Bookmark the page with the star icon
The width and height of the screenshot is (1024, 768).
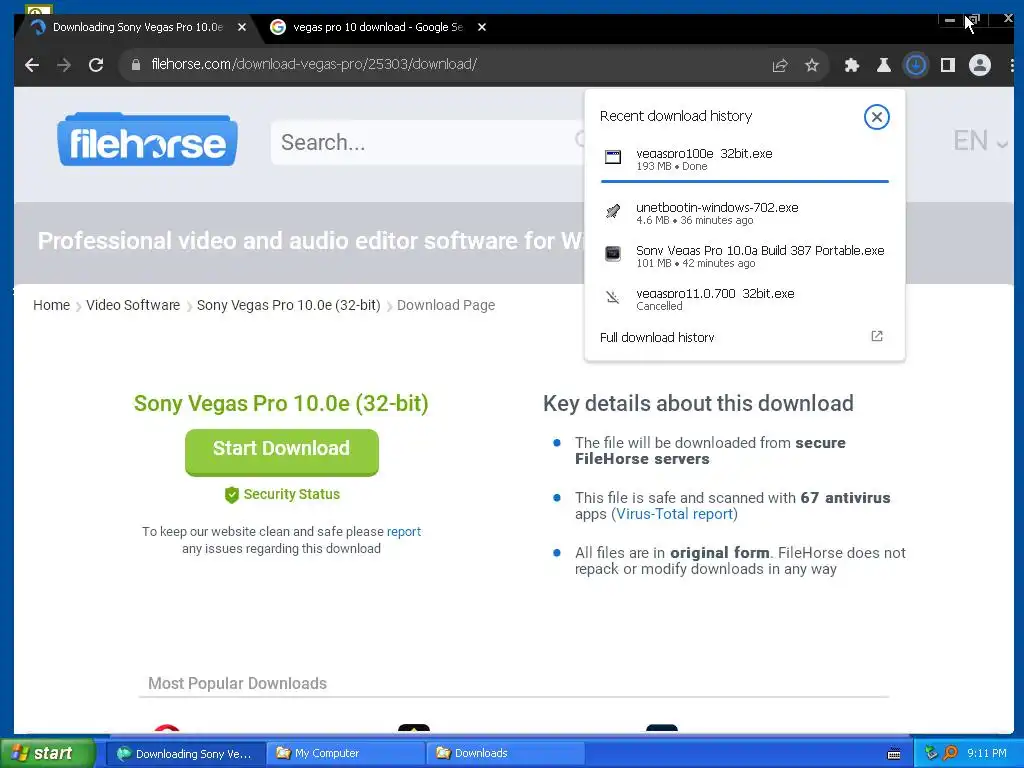(x=812, y=65)
